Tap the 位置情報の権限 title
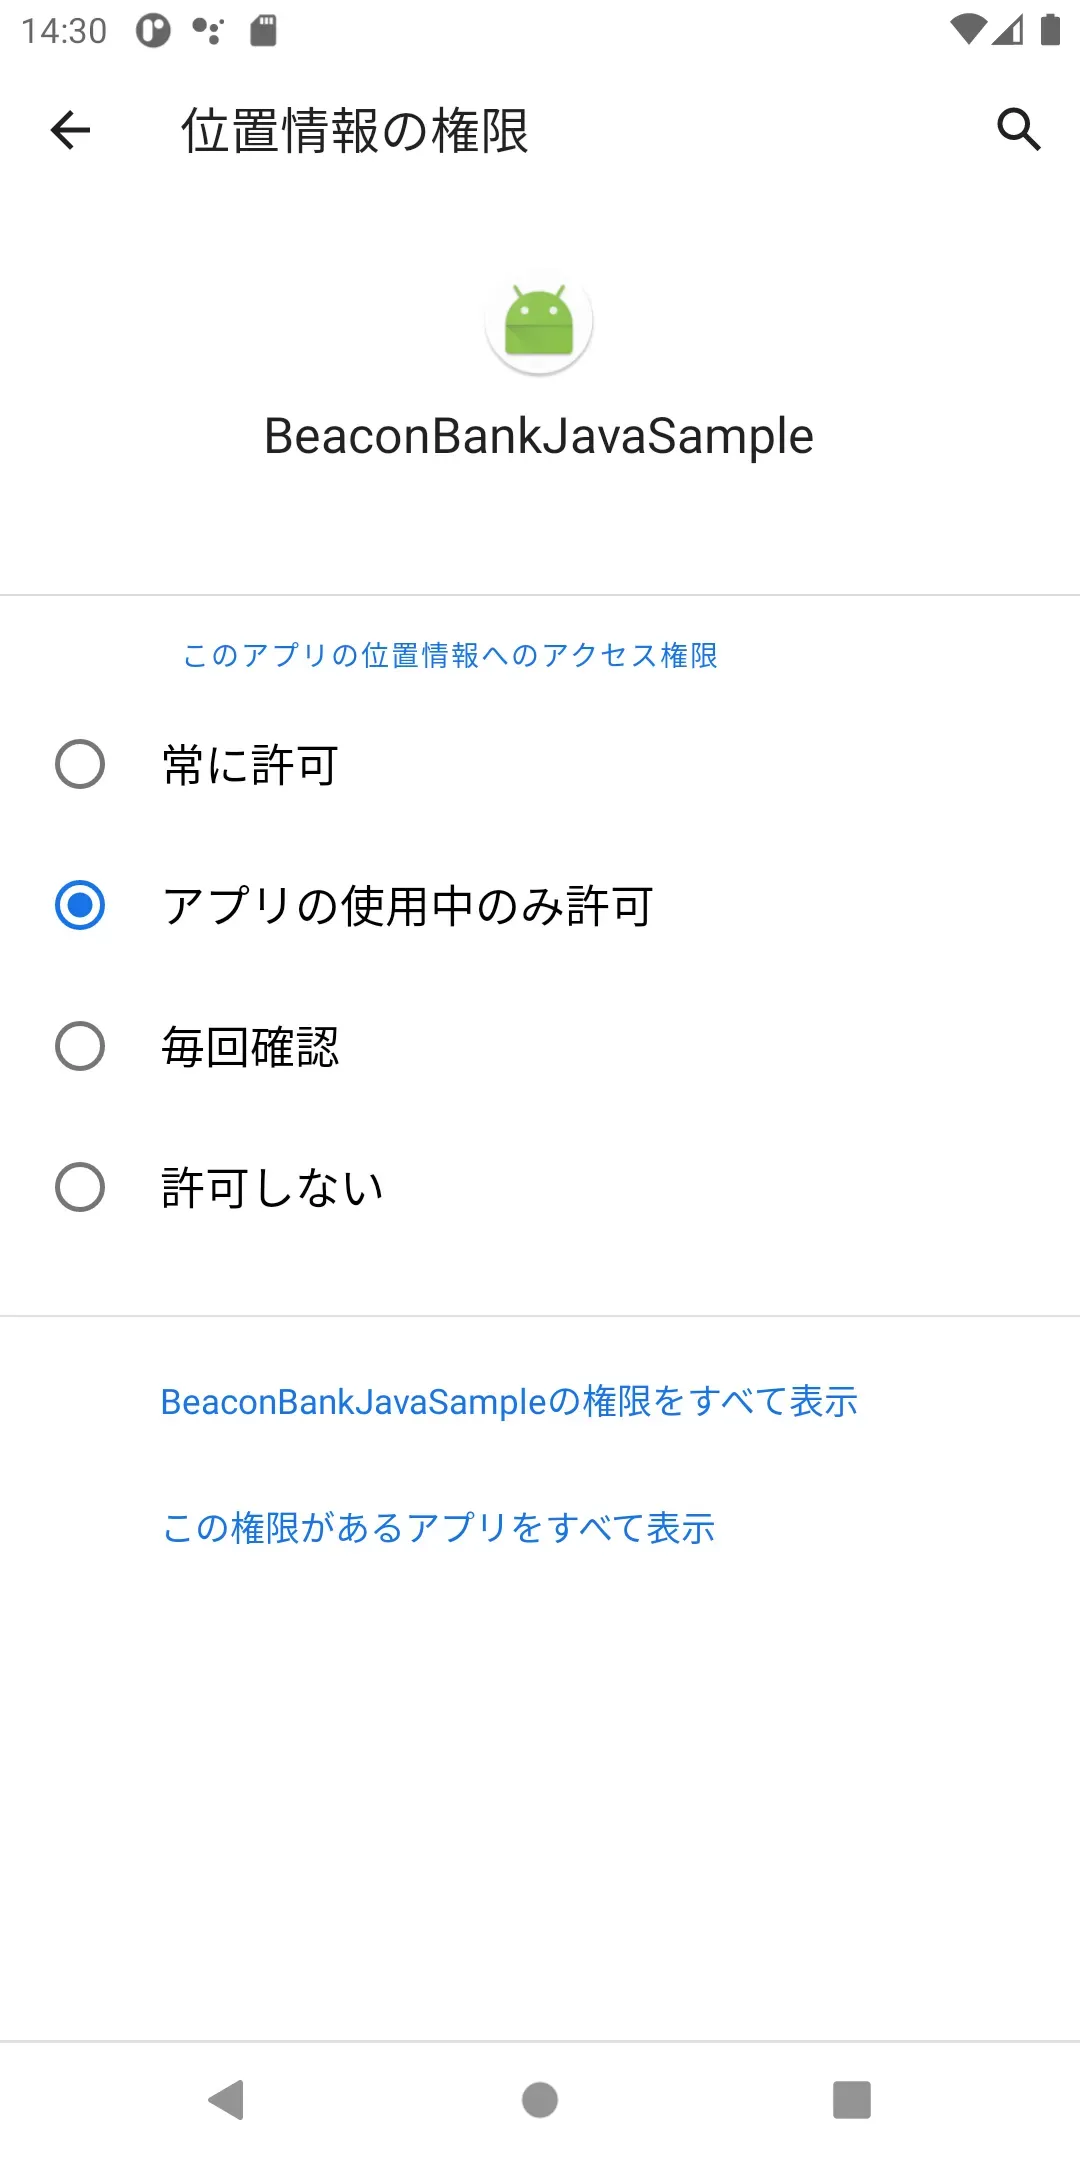Screen dimensions: 1080x2160 (355, 128)
